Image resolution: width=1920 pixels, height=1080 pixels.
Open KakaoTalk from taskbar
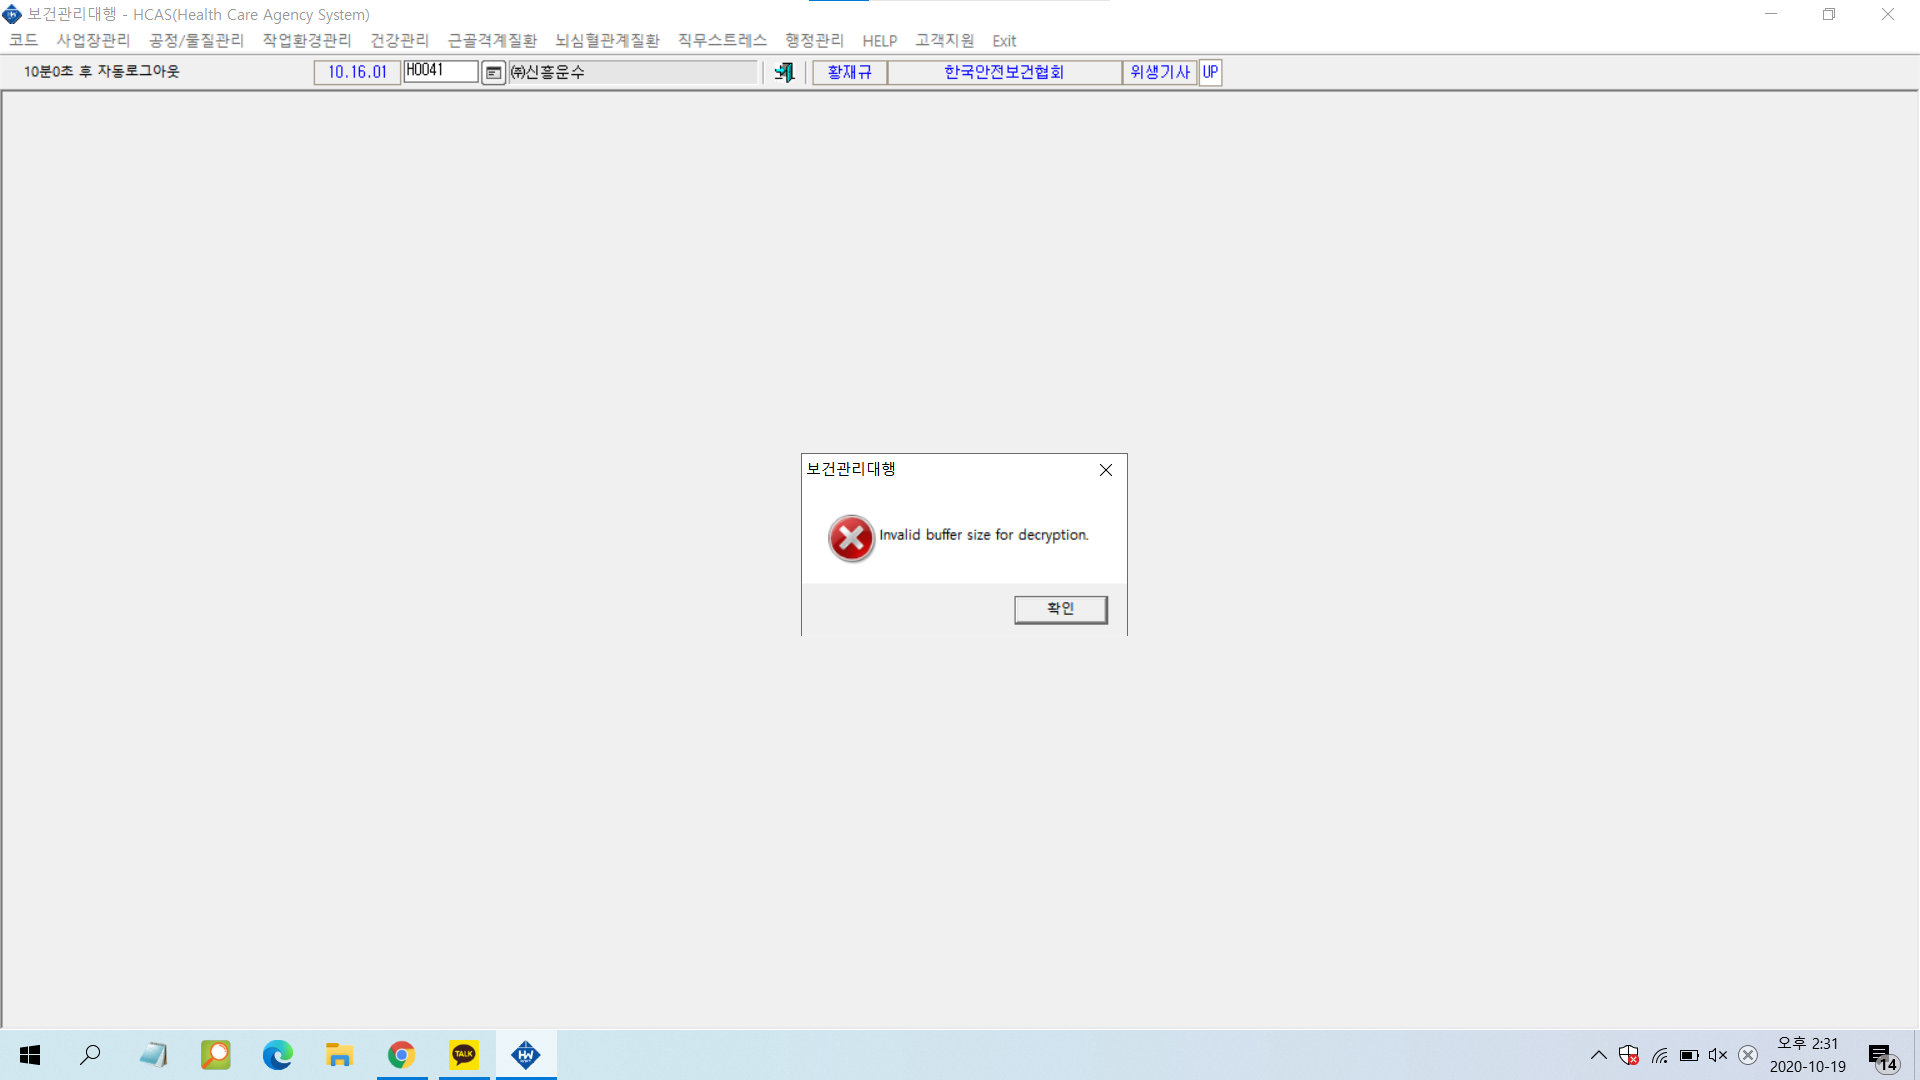point(464,1055)
